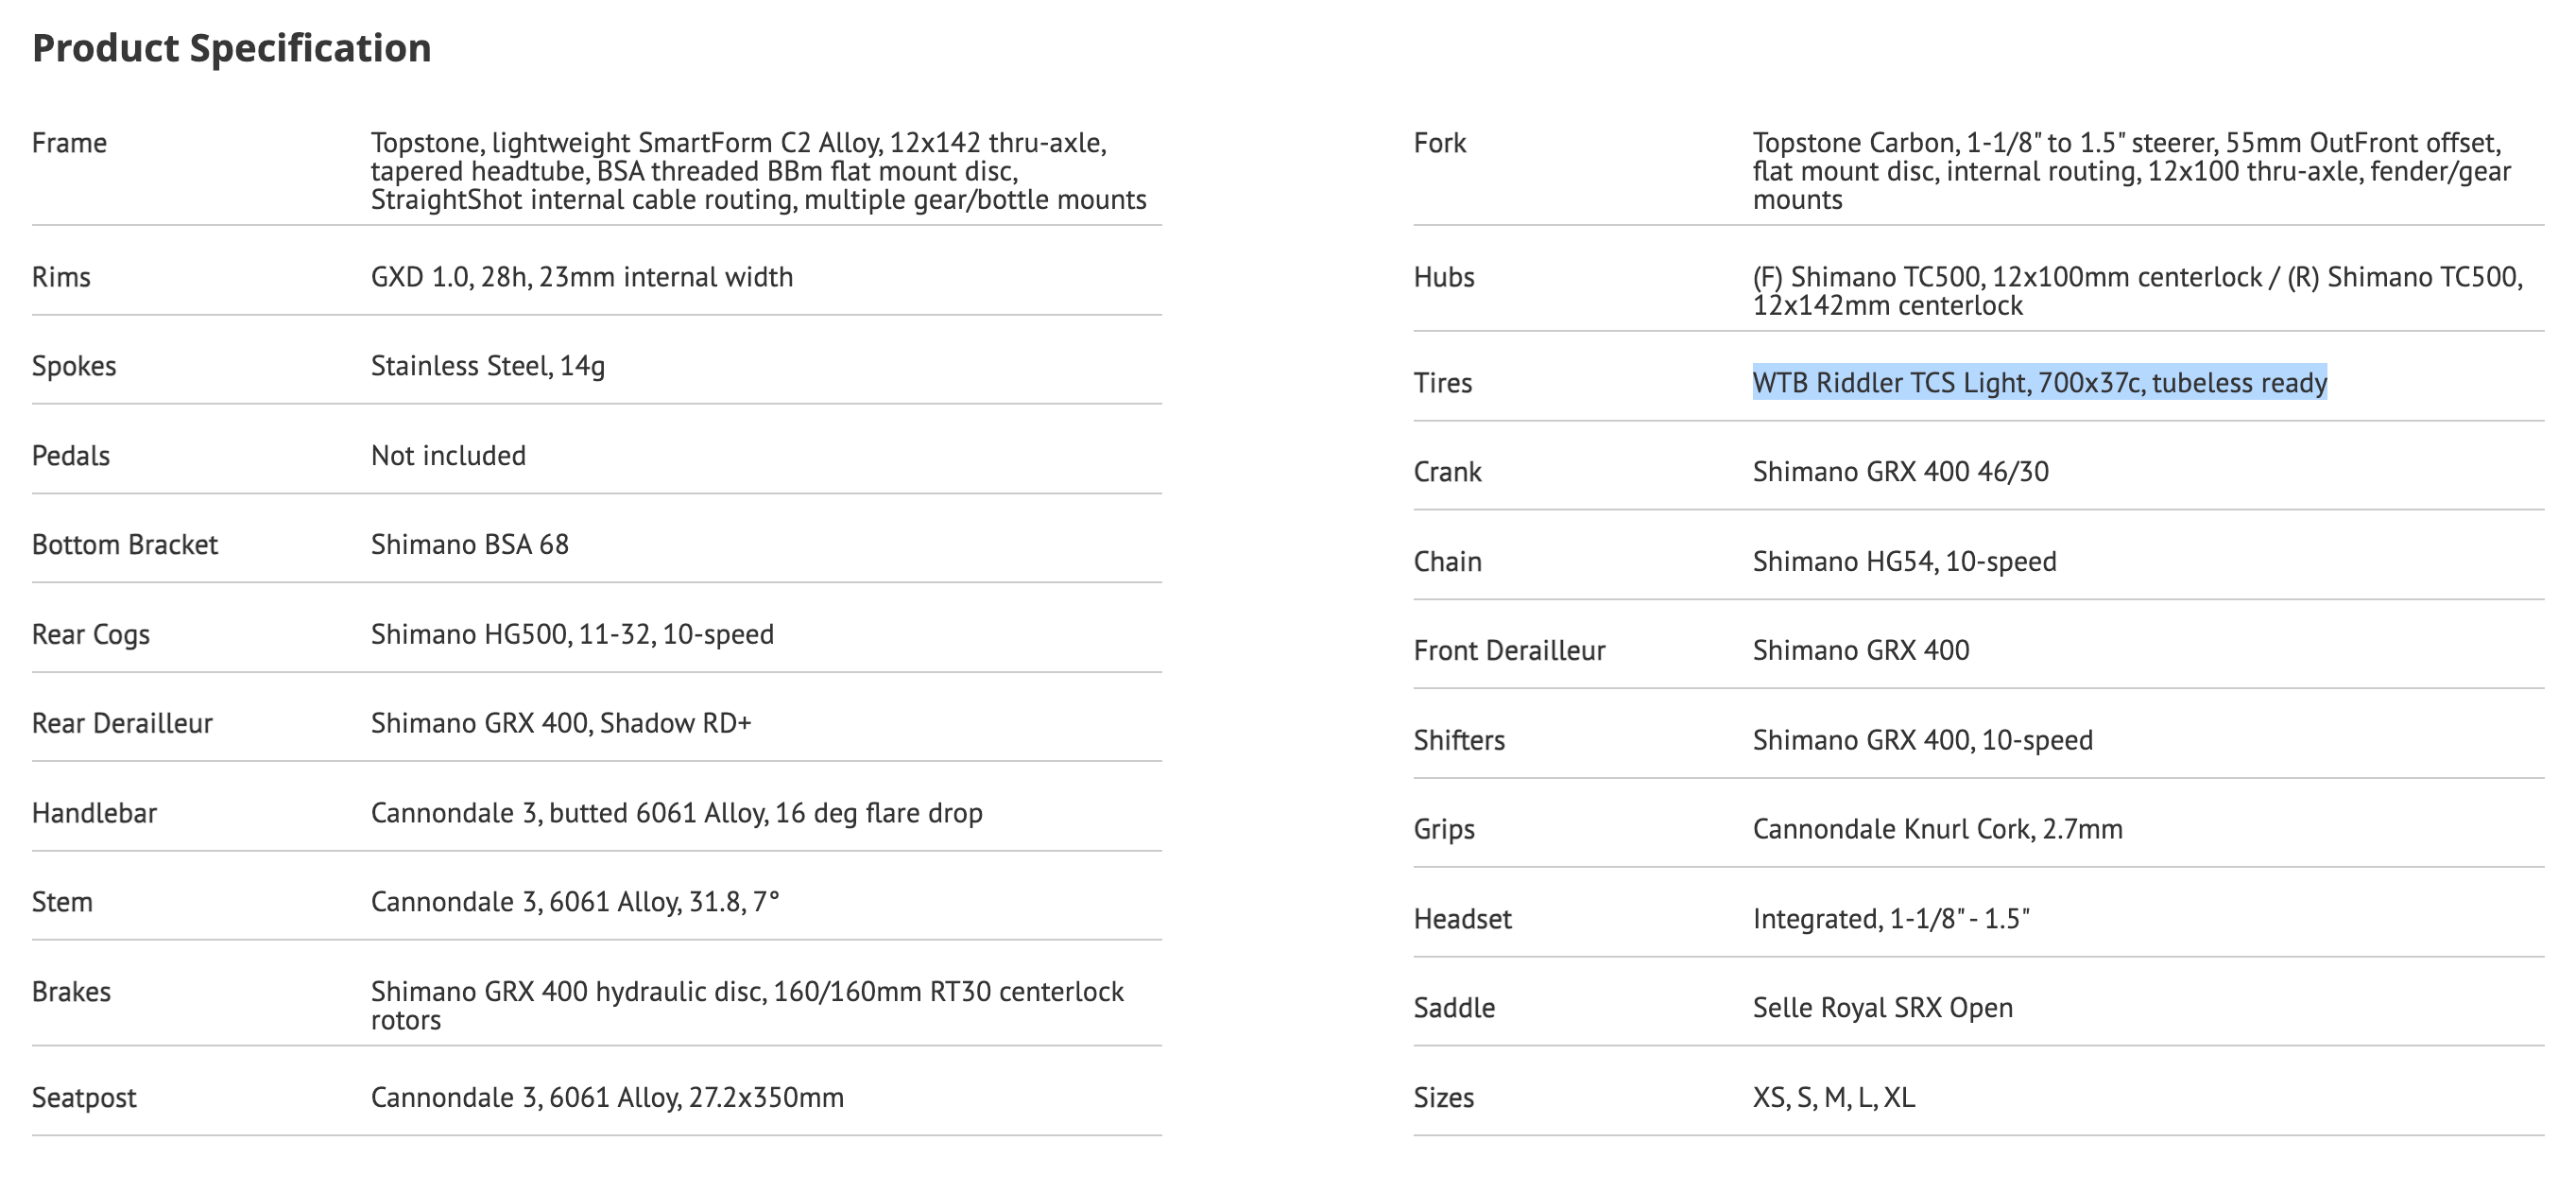
Task: Click the Shifters GRX 400, 10-speed value
Action: point(1922,740)
